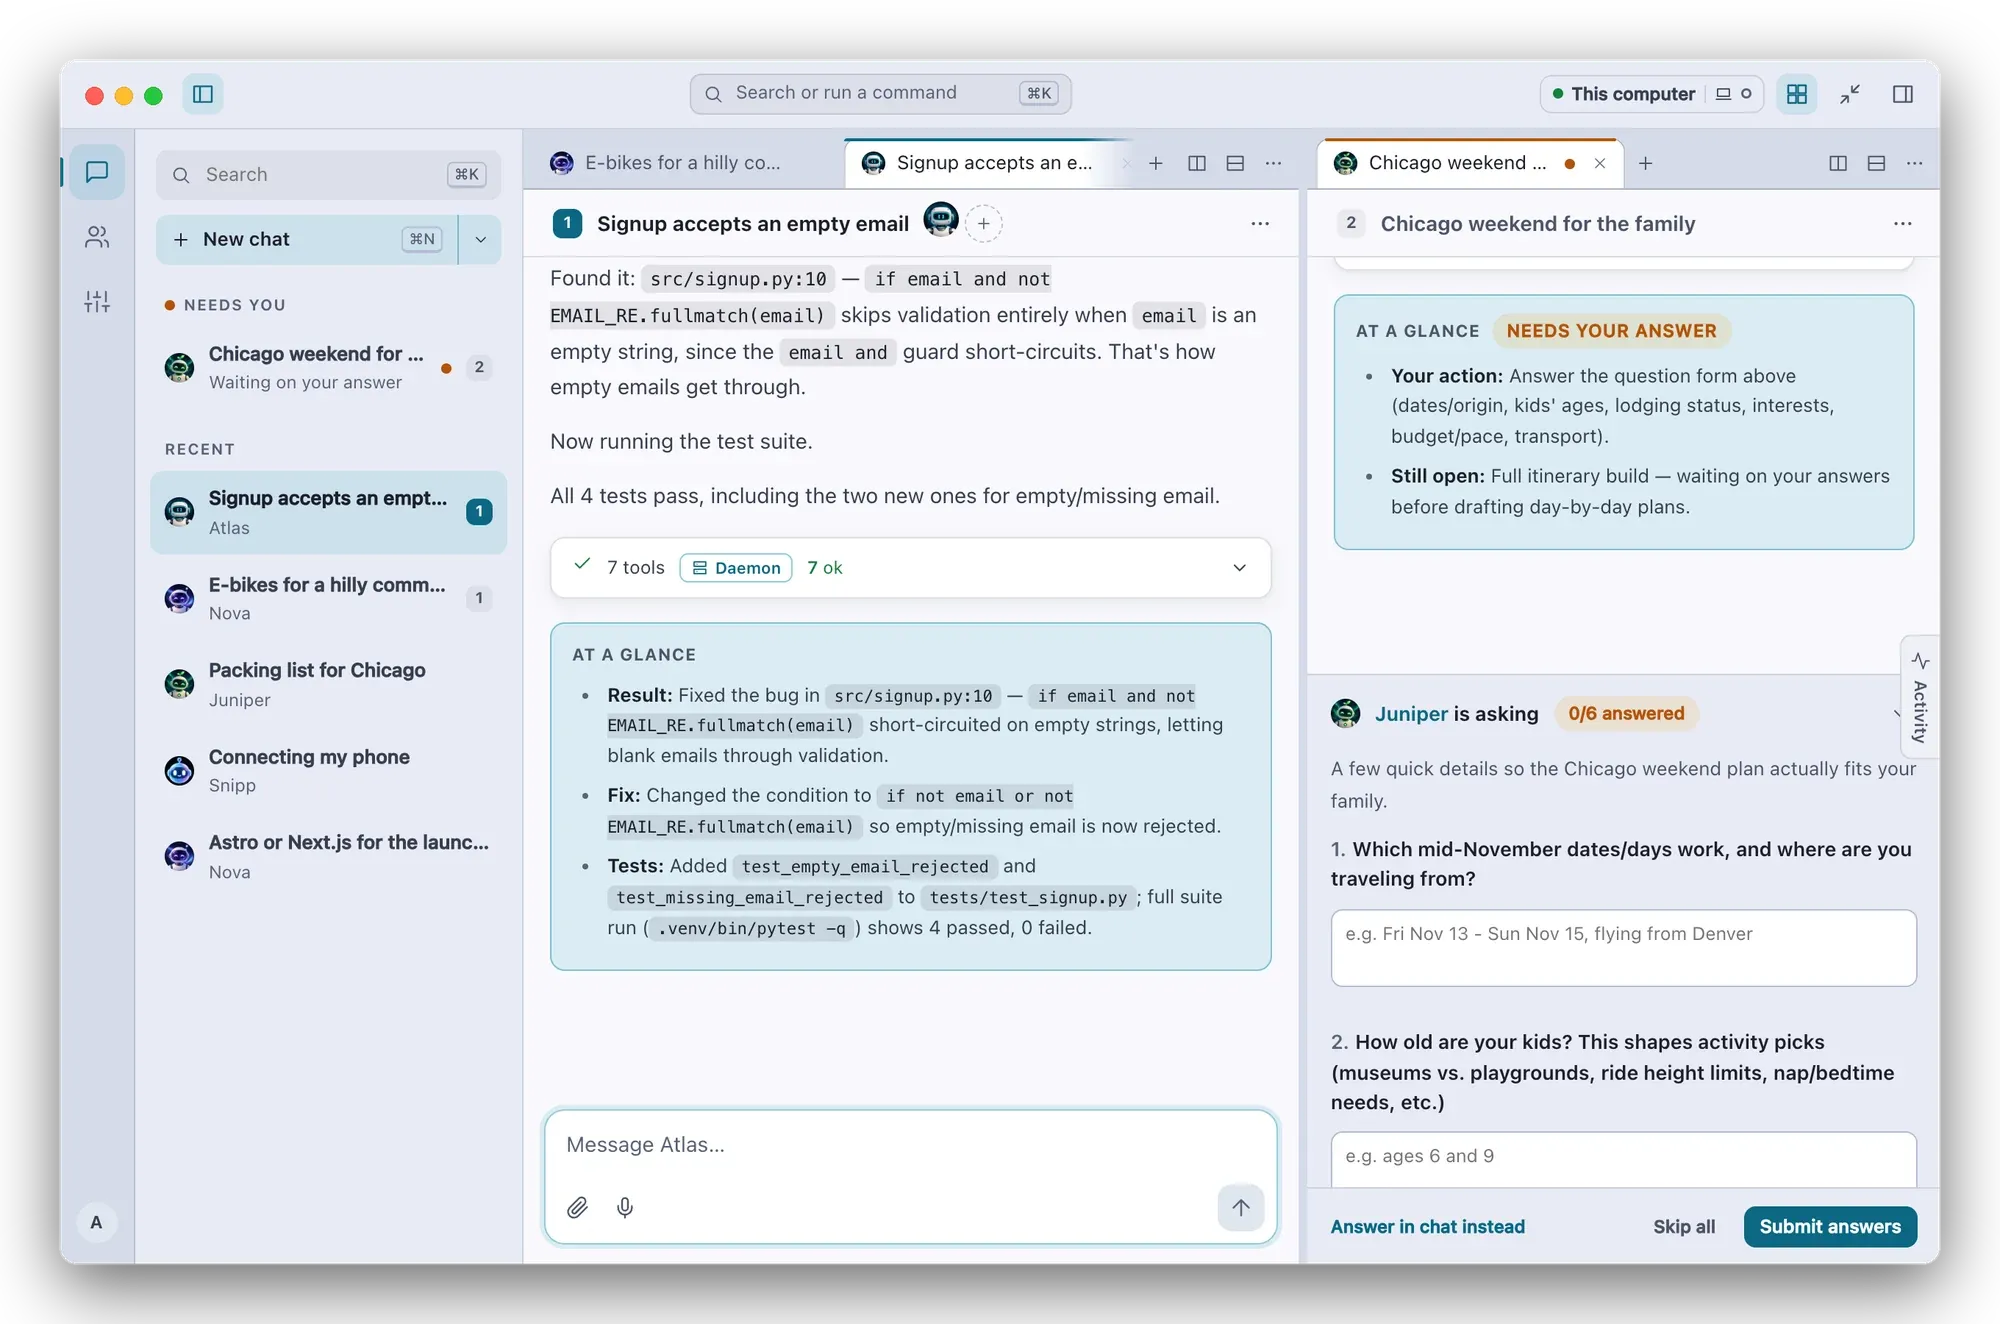
Task: Click the Daemon badge in tools row
Action: point(736,568)
